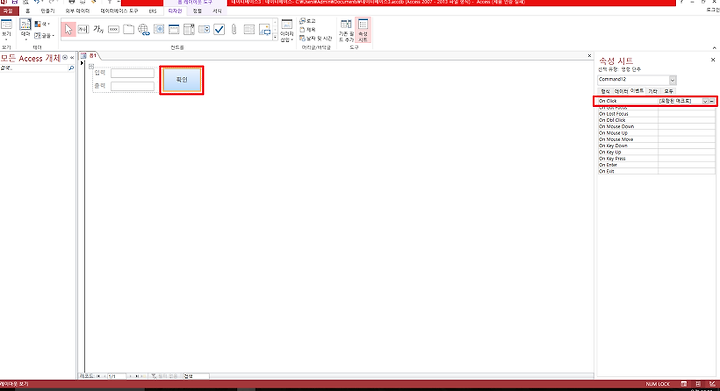
Task: Select the On Key Press property row
Action: pos(657,159)
